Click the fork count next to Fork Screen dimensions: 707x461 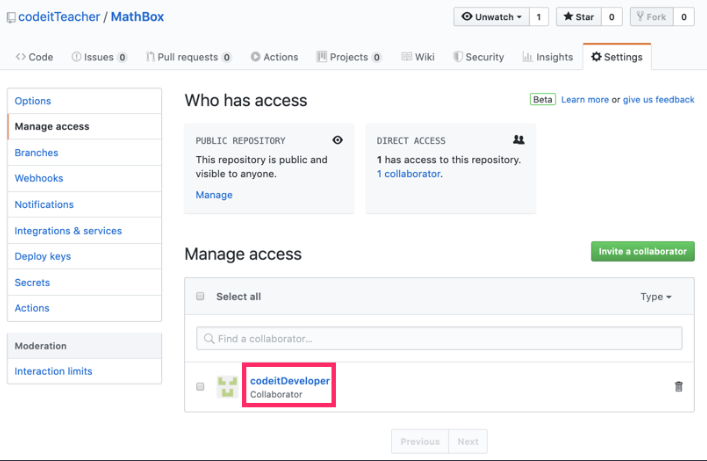click(684, 17)
